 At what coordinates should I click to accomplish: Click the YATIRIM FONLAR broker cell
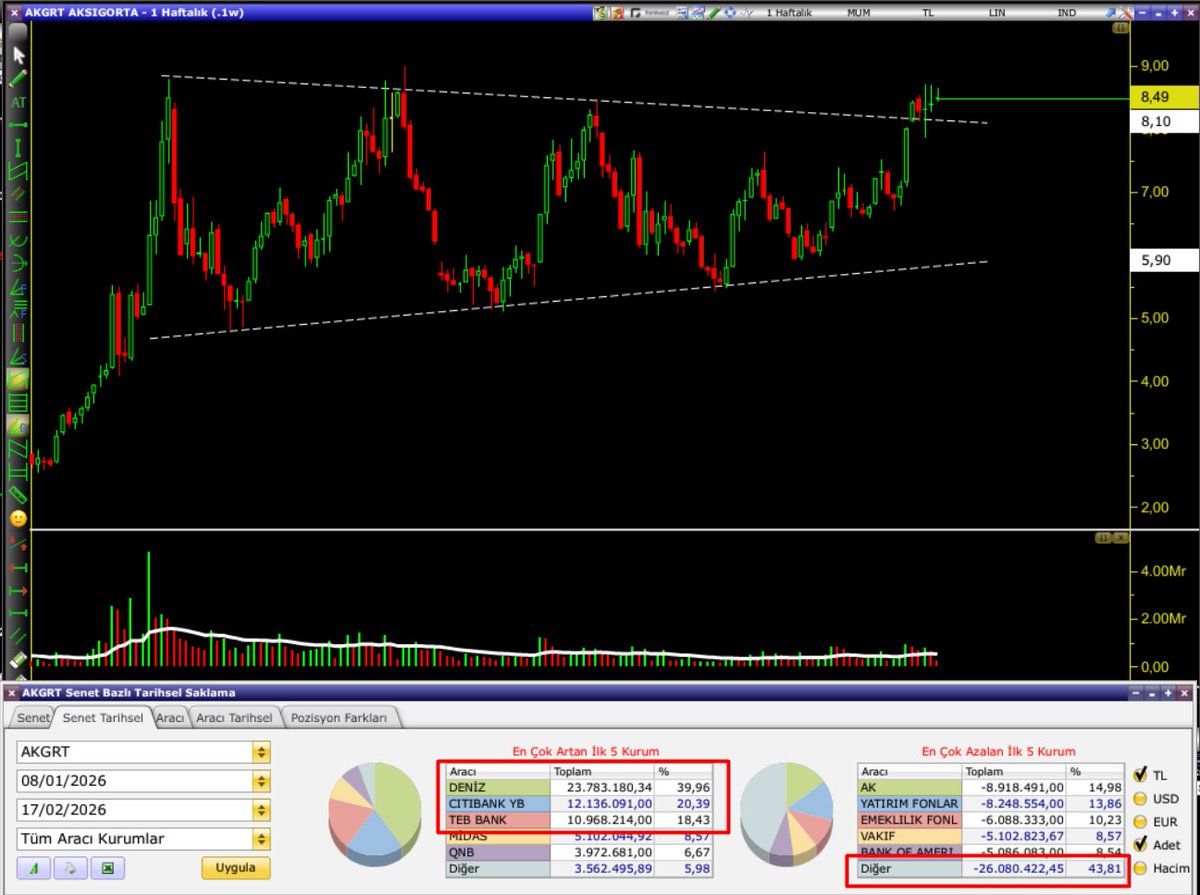(910, 803)
